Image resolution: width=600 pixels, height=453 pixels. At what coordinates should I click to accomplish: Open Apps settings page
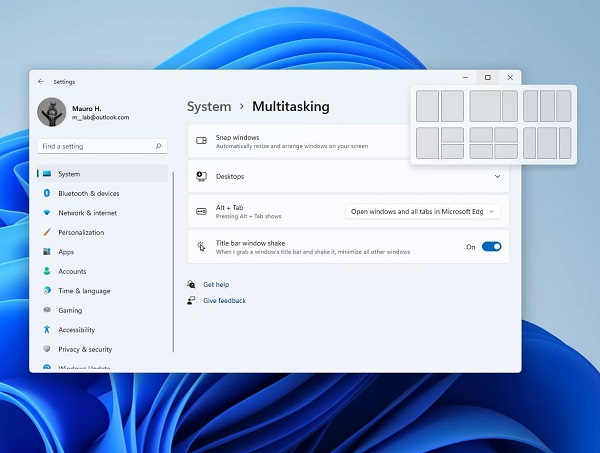pyautogui.click(x=103, y=252)
